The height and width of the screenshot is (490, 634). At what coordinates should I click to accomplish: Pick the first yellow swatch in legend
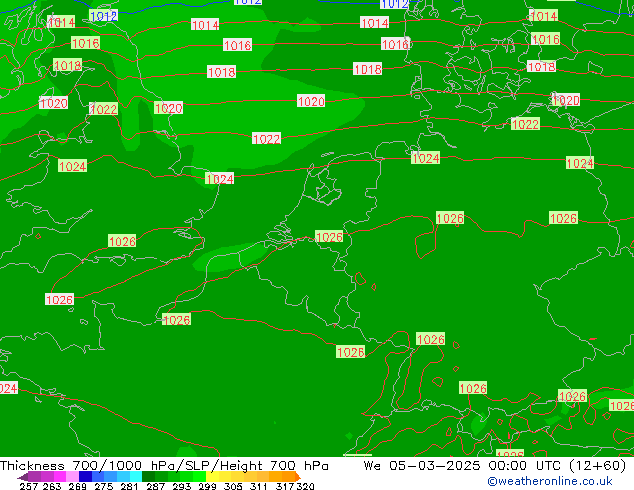(x=212, y=476)
